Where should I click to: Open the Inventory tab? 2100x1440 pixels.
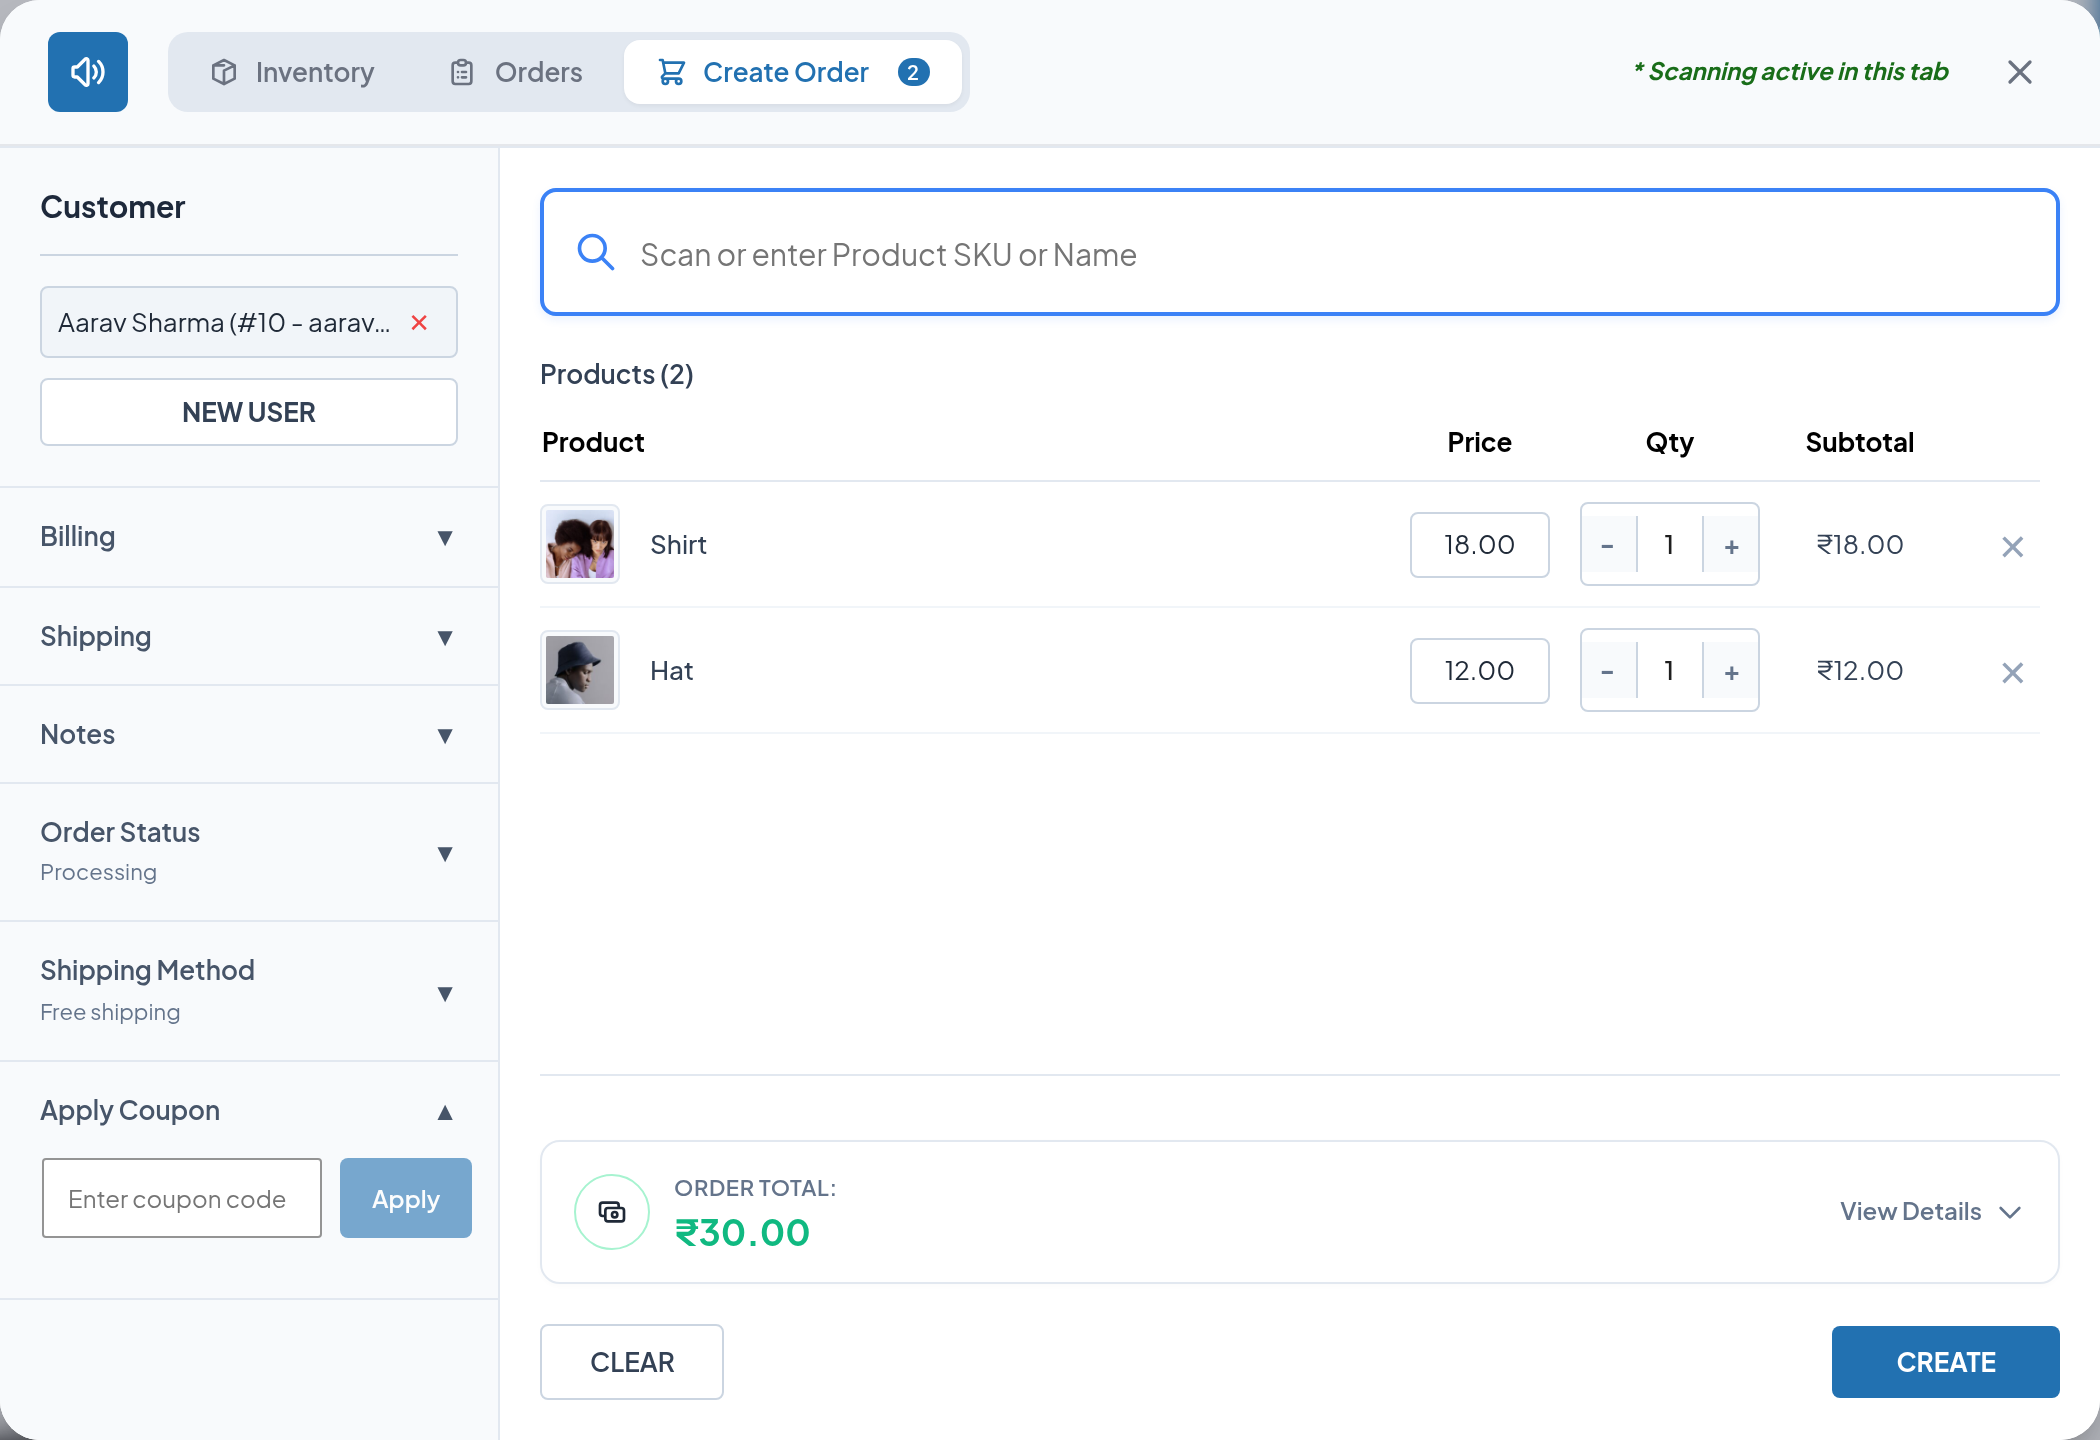click(x=292, y=72)
